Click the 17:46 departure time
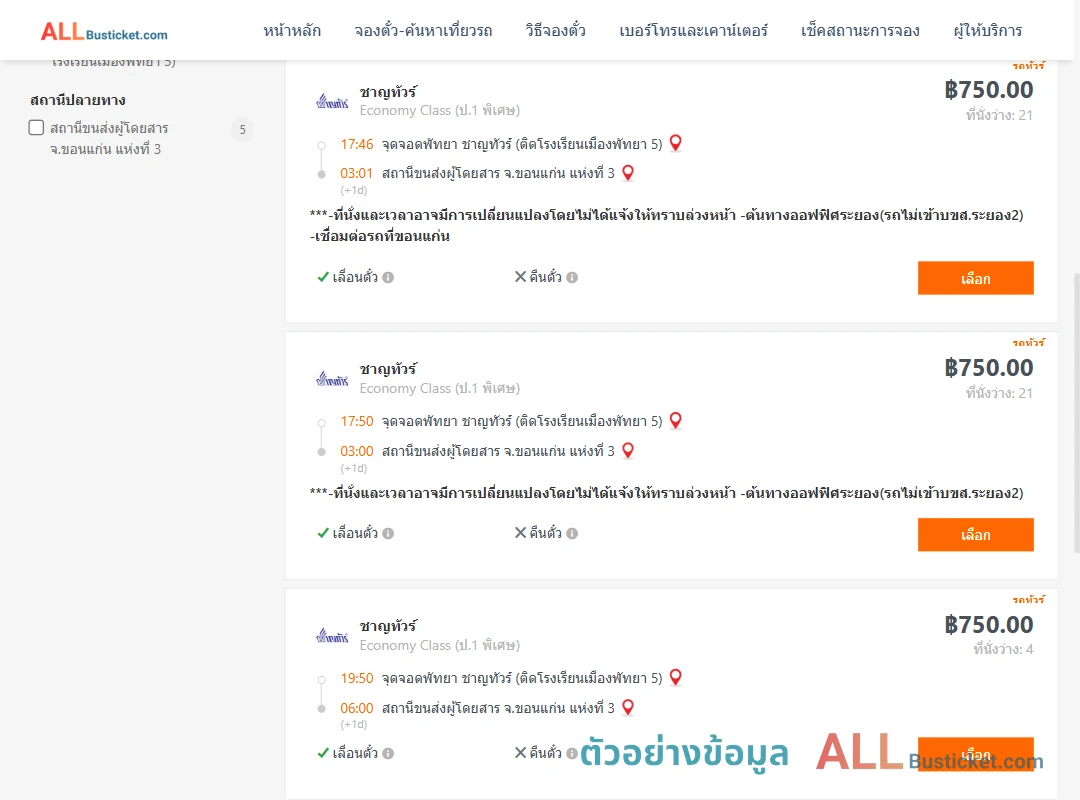This screenshot has width=1080, height=800. tap(356, 144)
